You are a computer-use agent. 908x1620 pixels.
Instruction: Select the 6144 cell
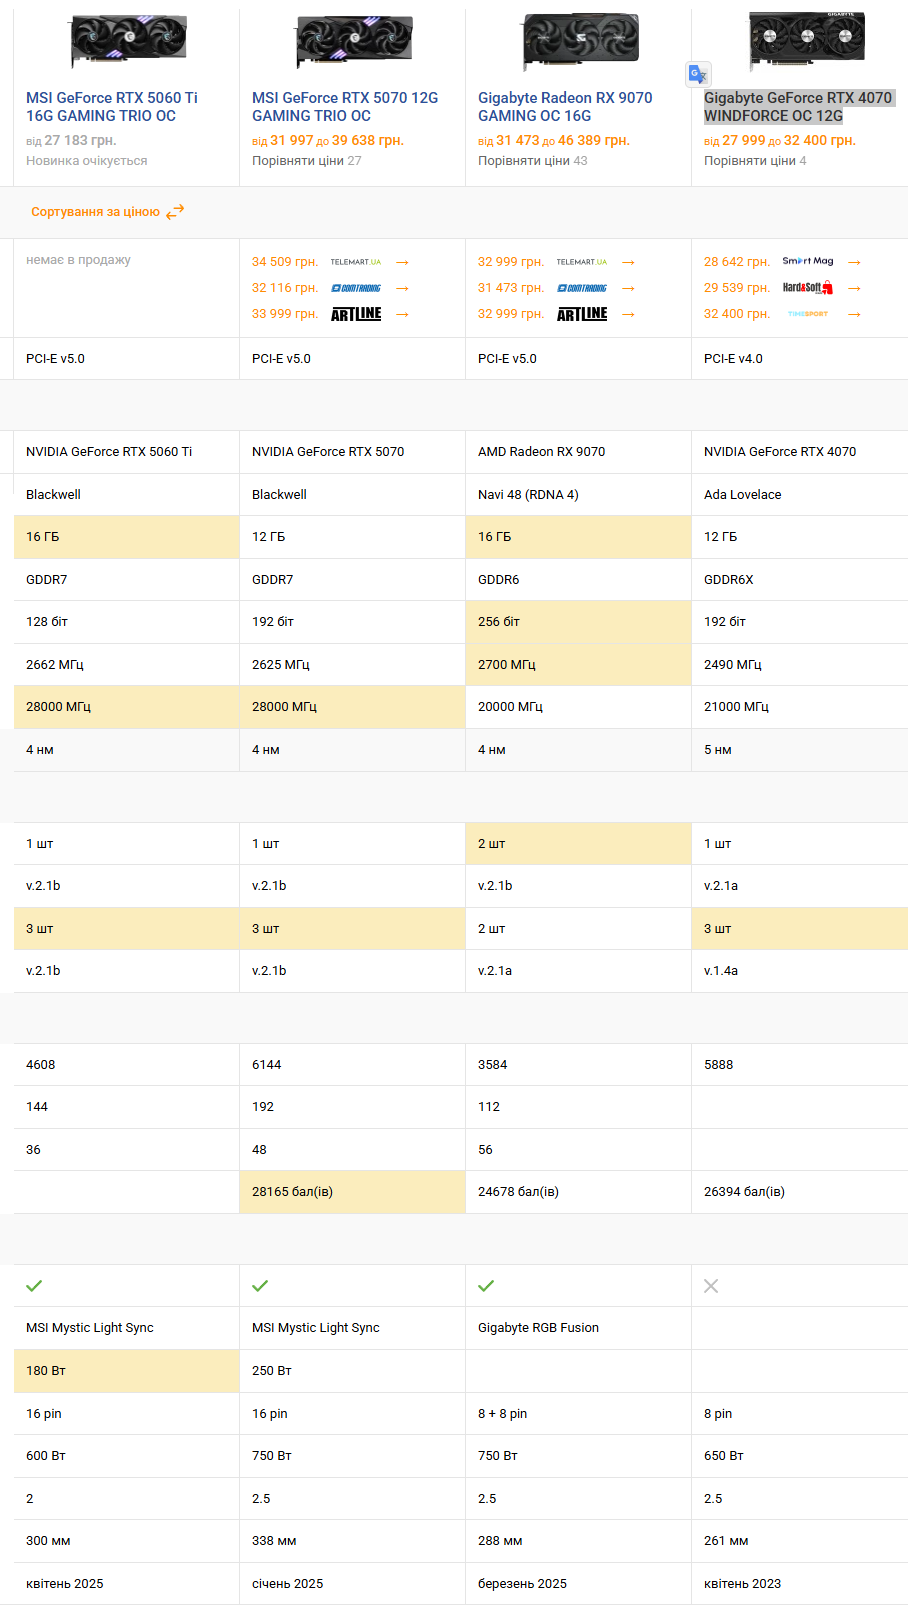(353, 1065)
